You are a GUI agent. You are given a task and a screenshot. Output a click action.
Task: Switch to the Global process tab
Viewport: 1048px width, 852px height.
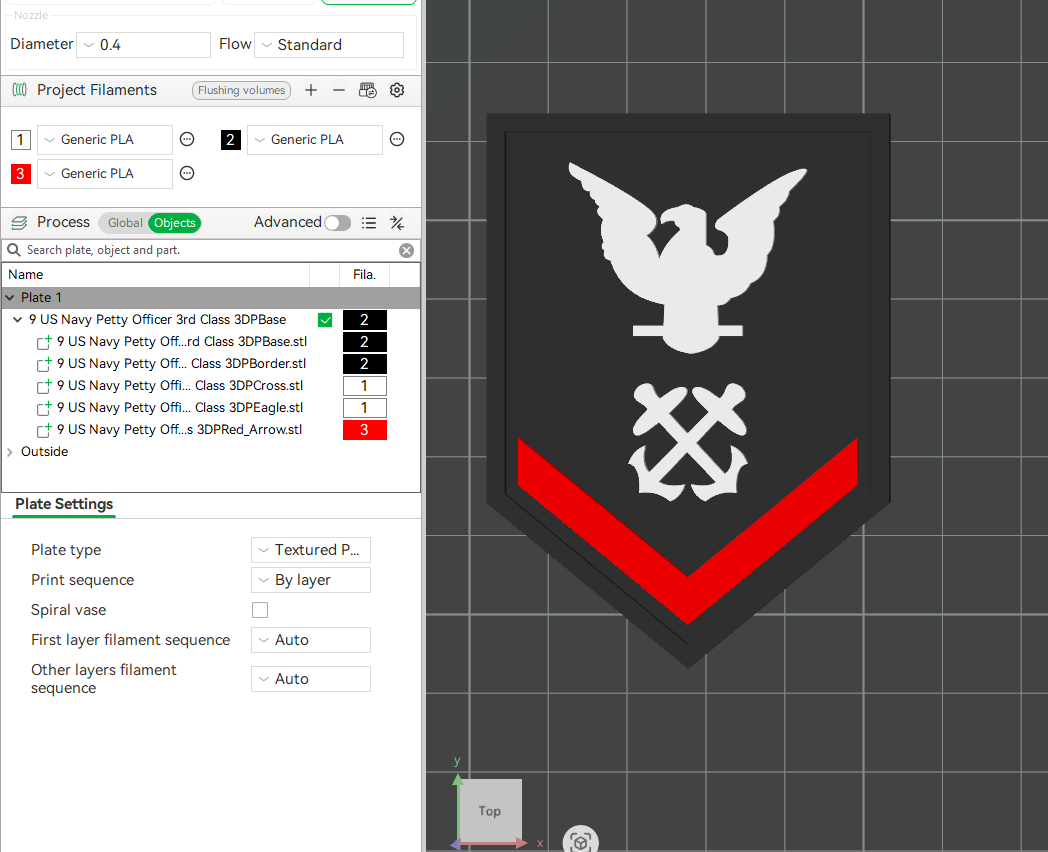[124, 223]
